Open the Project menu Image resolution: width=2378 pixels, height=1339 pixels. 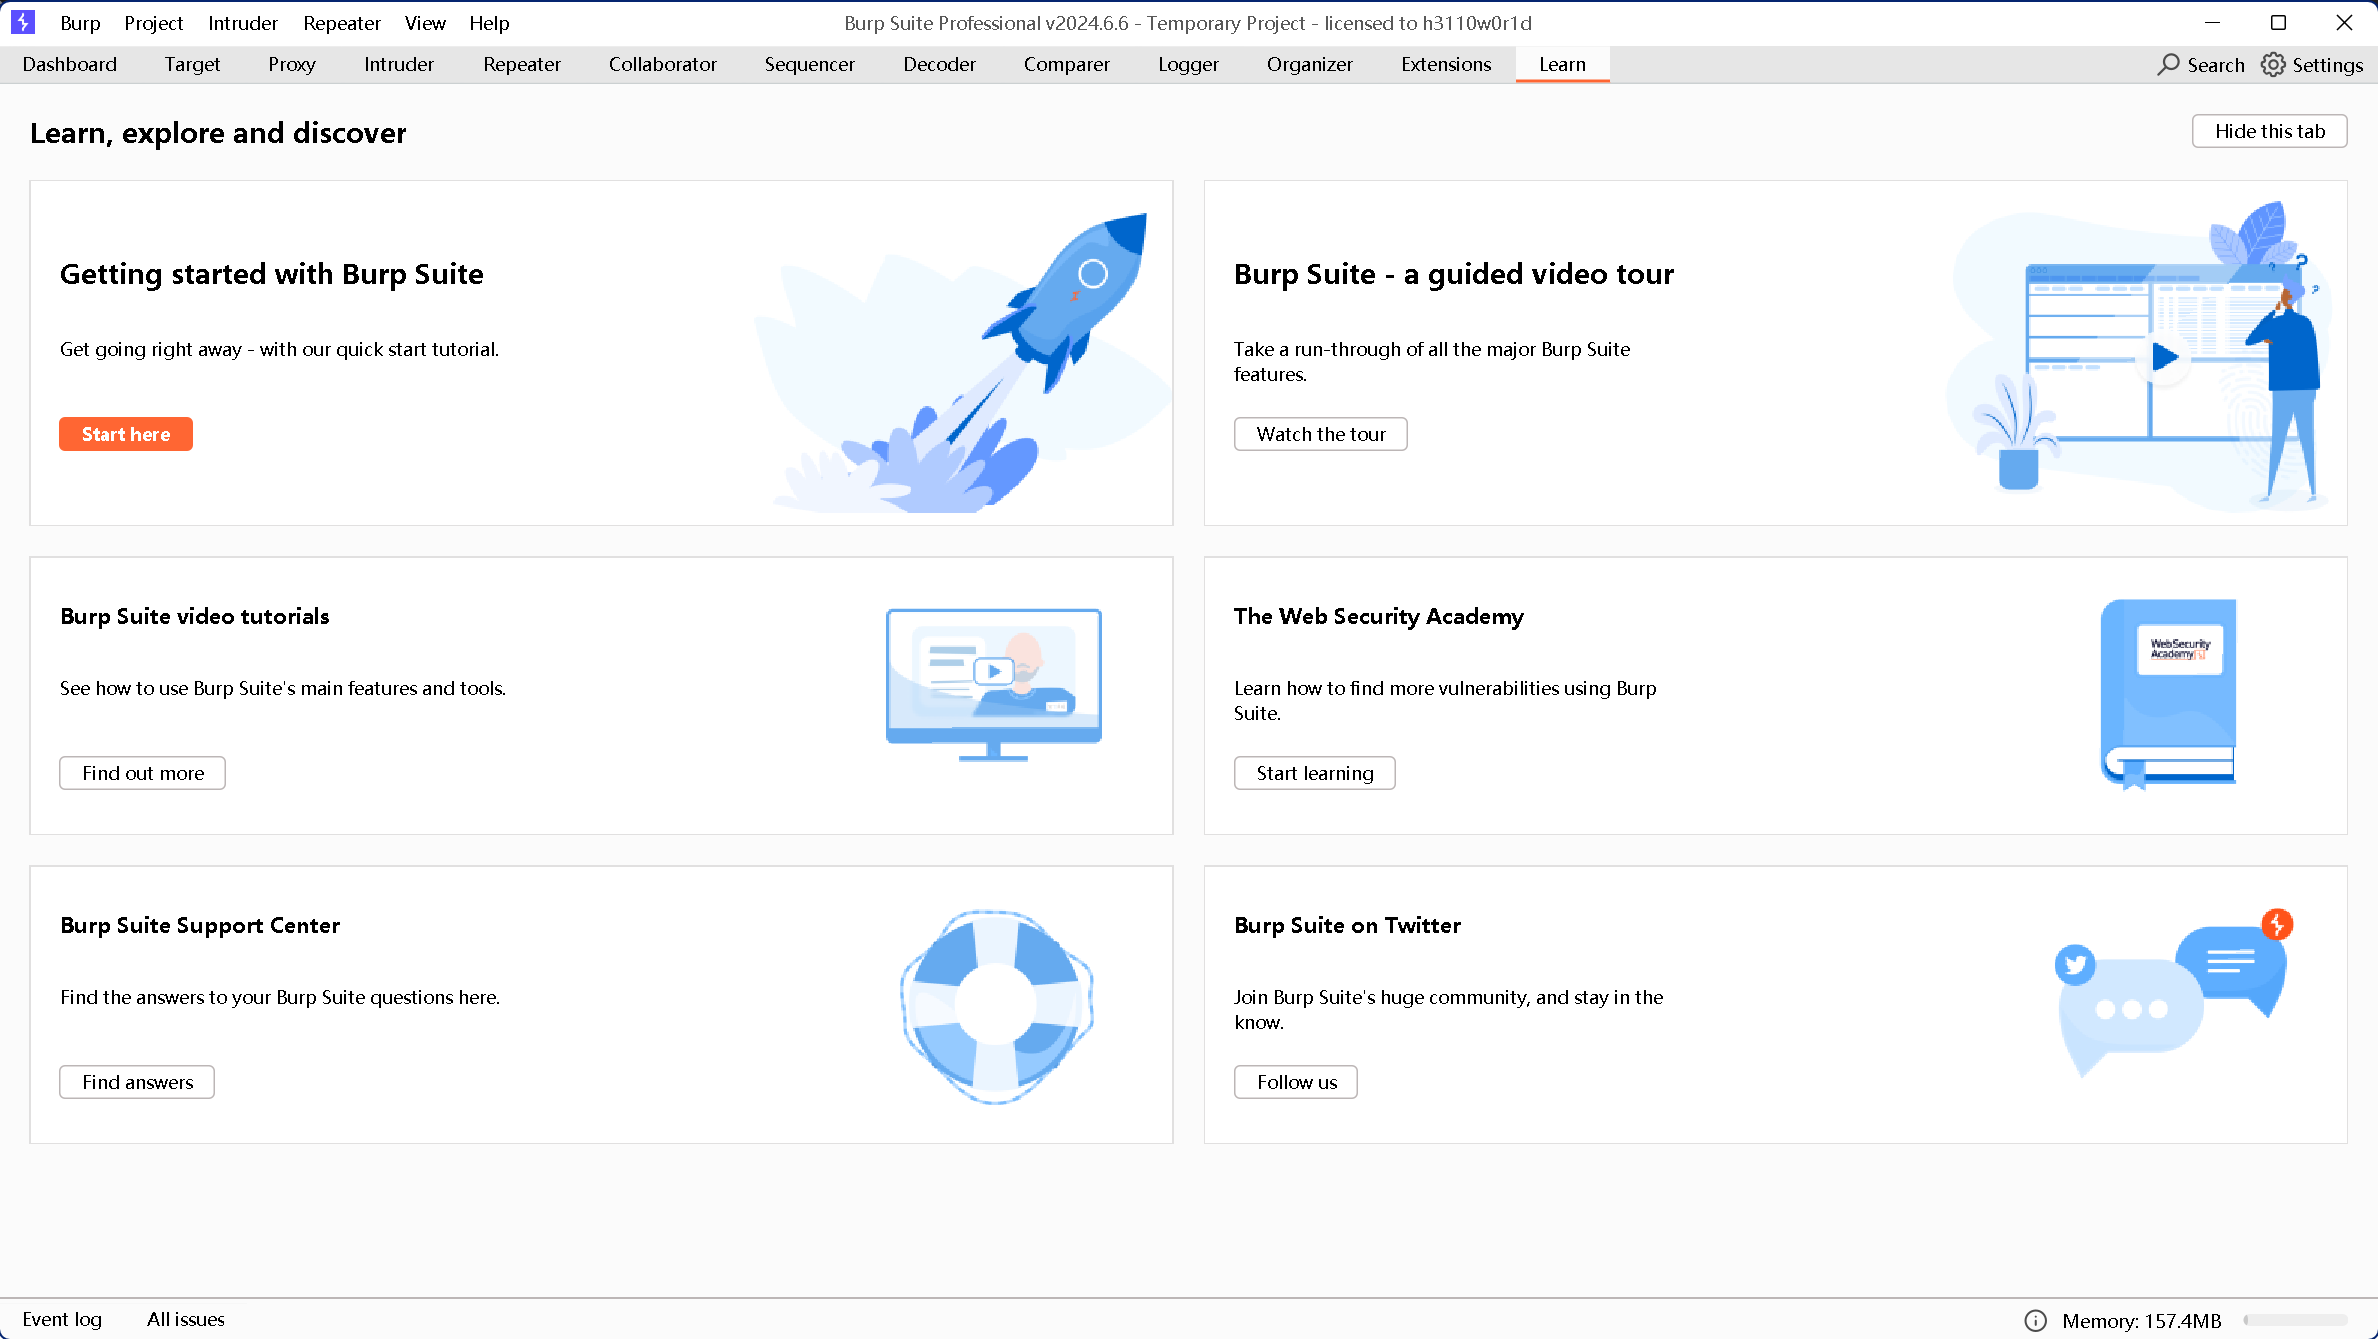pyautogui.click(x=153, y=22)
